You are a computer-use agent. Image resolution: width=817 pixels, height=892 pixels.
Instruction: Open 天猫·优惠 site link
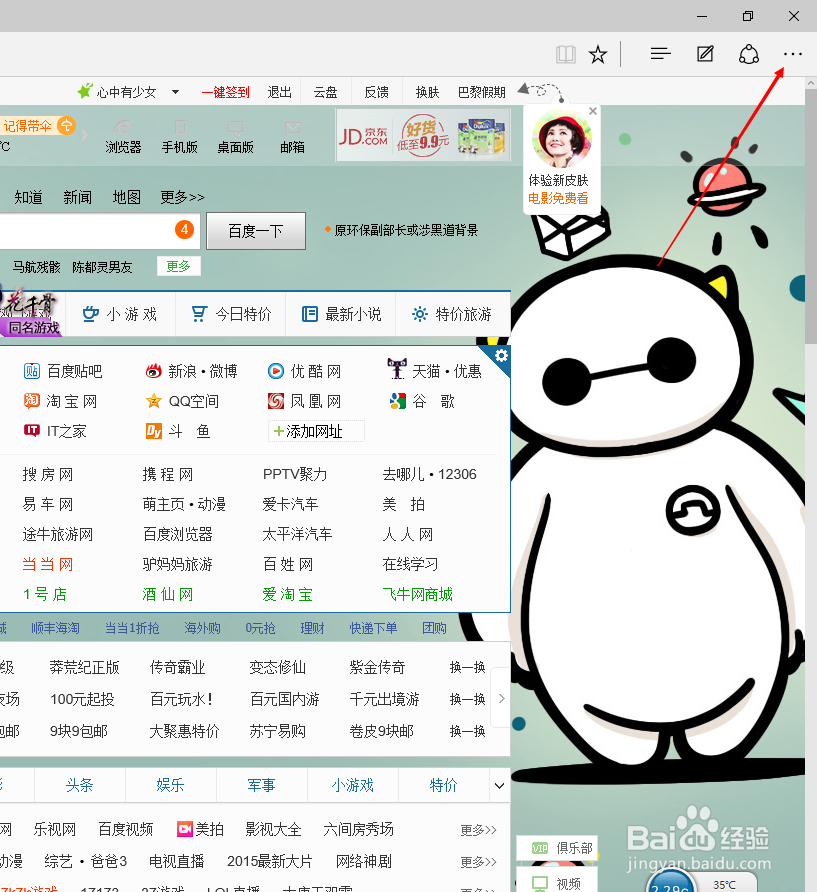pos(435,370)
